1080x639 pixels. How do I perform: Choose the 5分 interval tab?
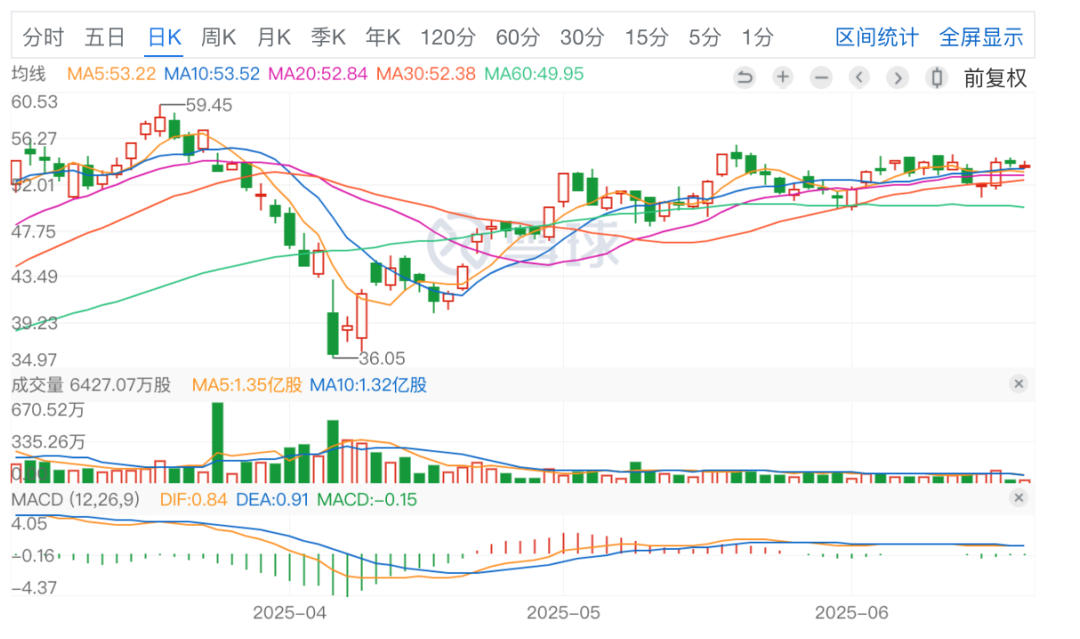tap(705, 37)
